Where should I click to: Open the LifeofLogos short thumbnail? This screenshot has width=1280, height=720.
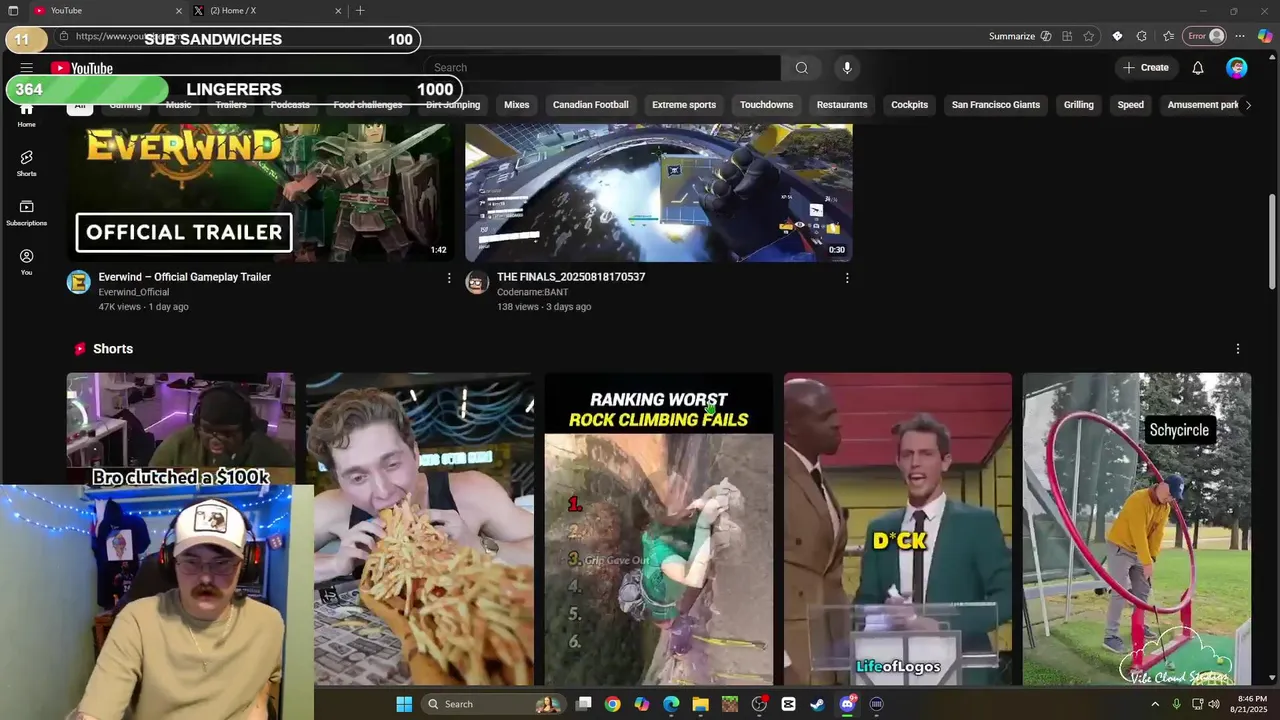(x=898, y=529)
